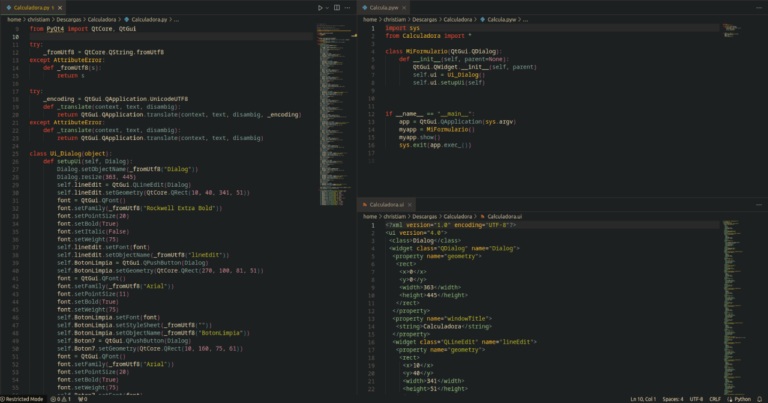Click '<ui version="4.0">' line
This screenshot has width=768, height=403.
click(x=416, y=233)
